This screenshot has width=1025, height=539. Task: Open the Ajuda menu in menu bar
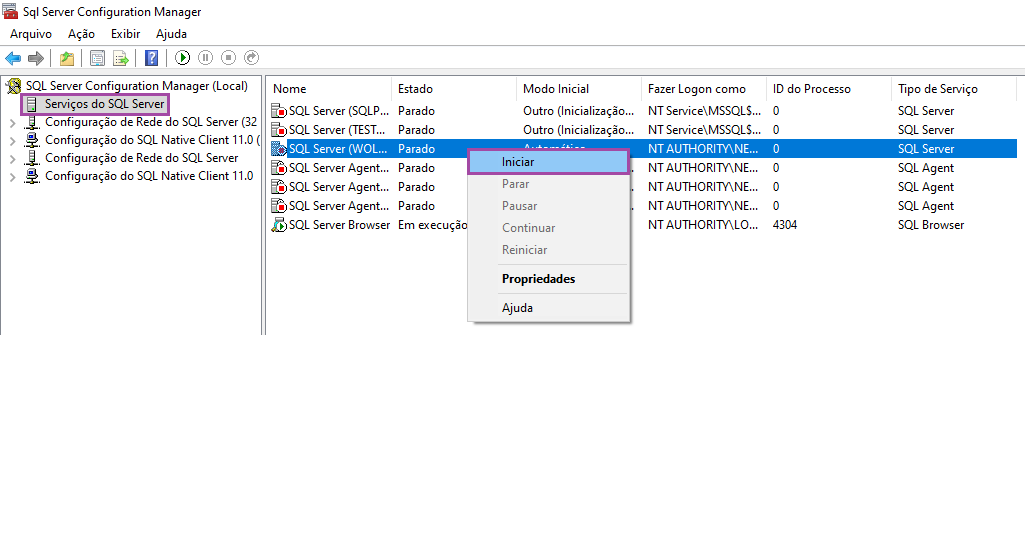tap(171, 34)
